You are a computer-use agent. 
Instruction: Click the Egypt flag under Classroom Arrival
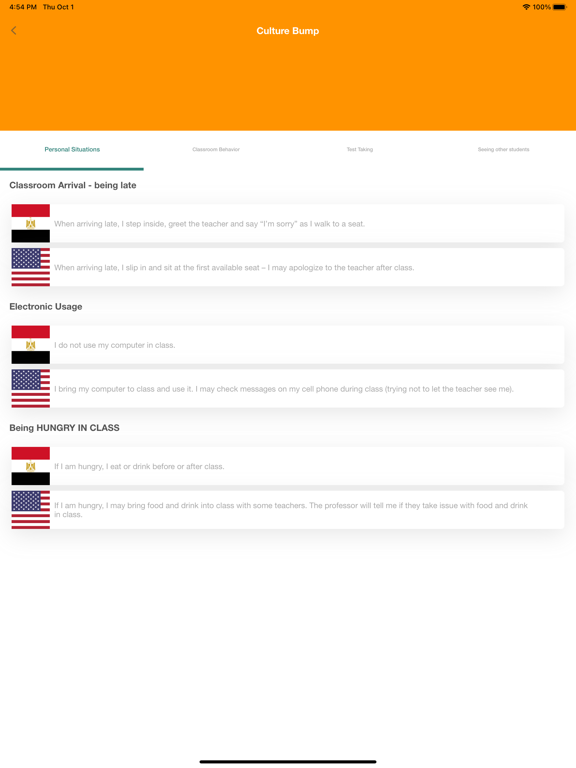point(30,223)
